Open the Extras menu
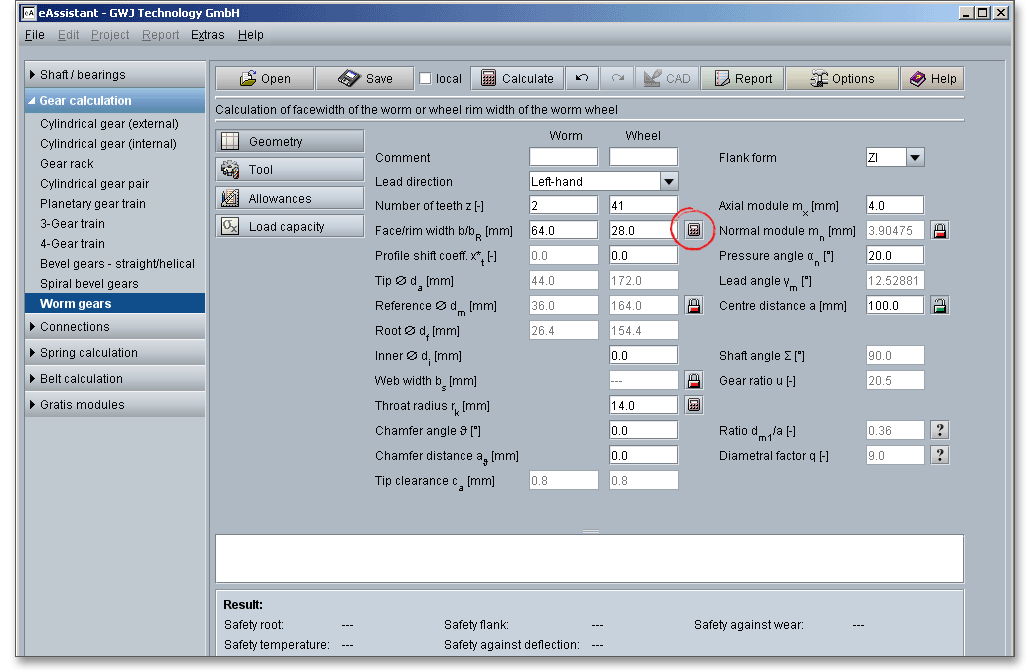1030x672 pixels. (208, 35)
